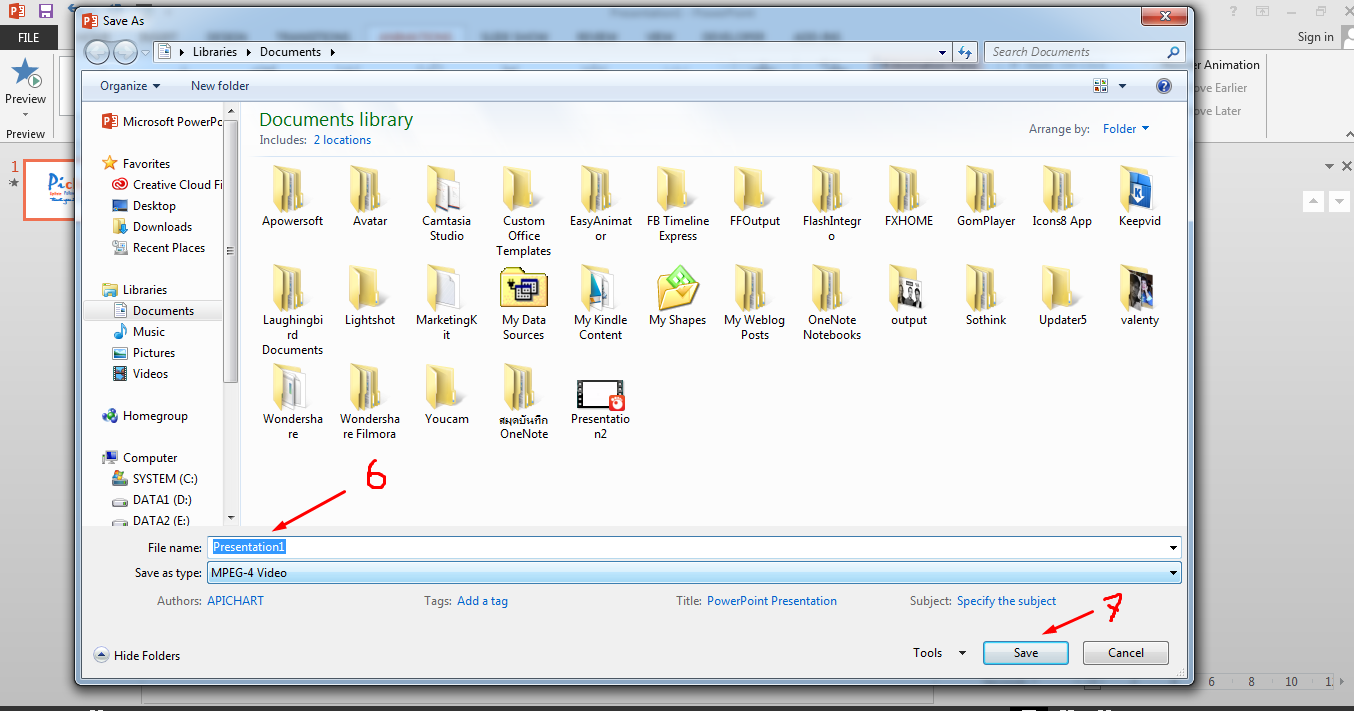The width and height of the screenshot is (1354, 711).
Task: Open the Wondershare Filmora folder
Action: point(369,403)
